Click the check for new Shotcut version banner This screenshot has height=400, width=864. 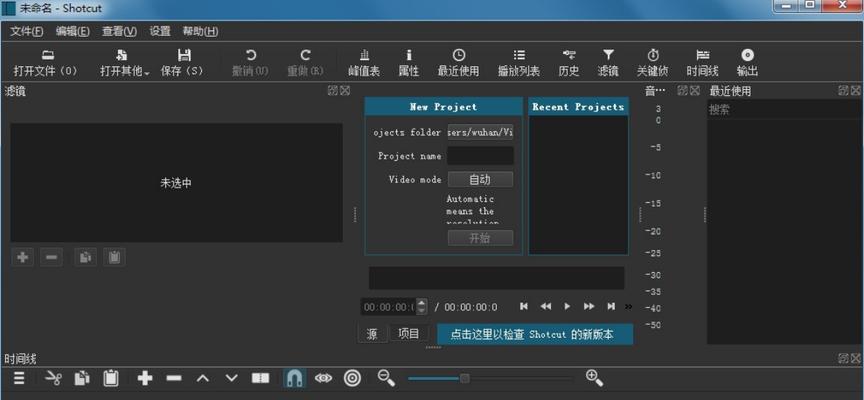534,334
